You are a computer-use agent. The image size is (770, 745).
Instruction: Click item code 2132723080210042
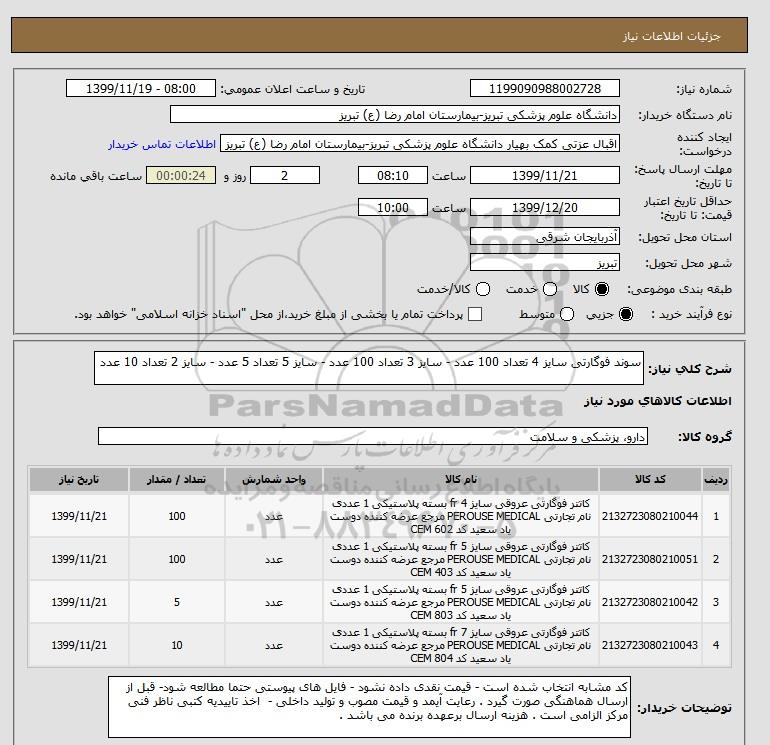pos(650,602)
